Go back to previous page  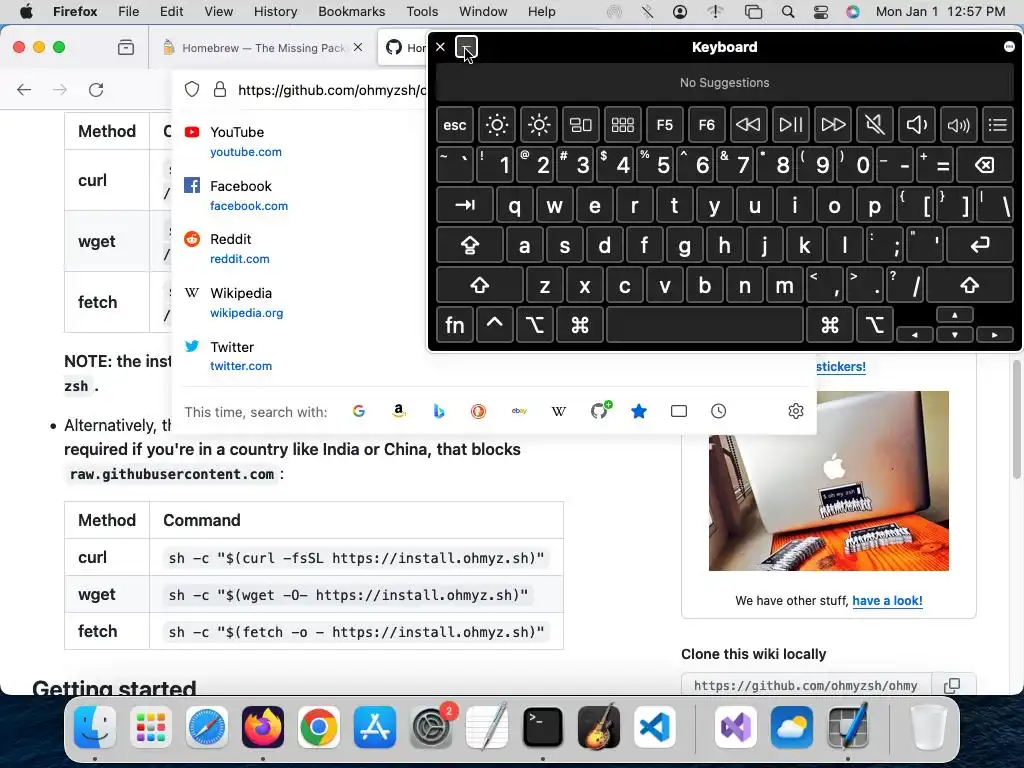[24, 90]
